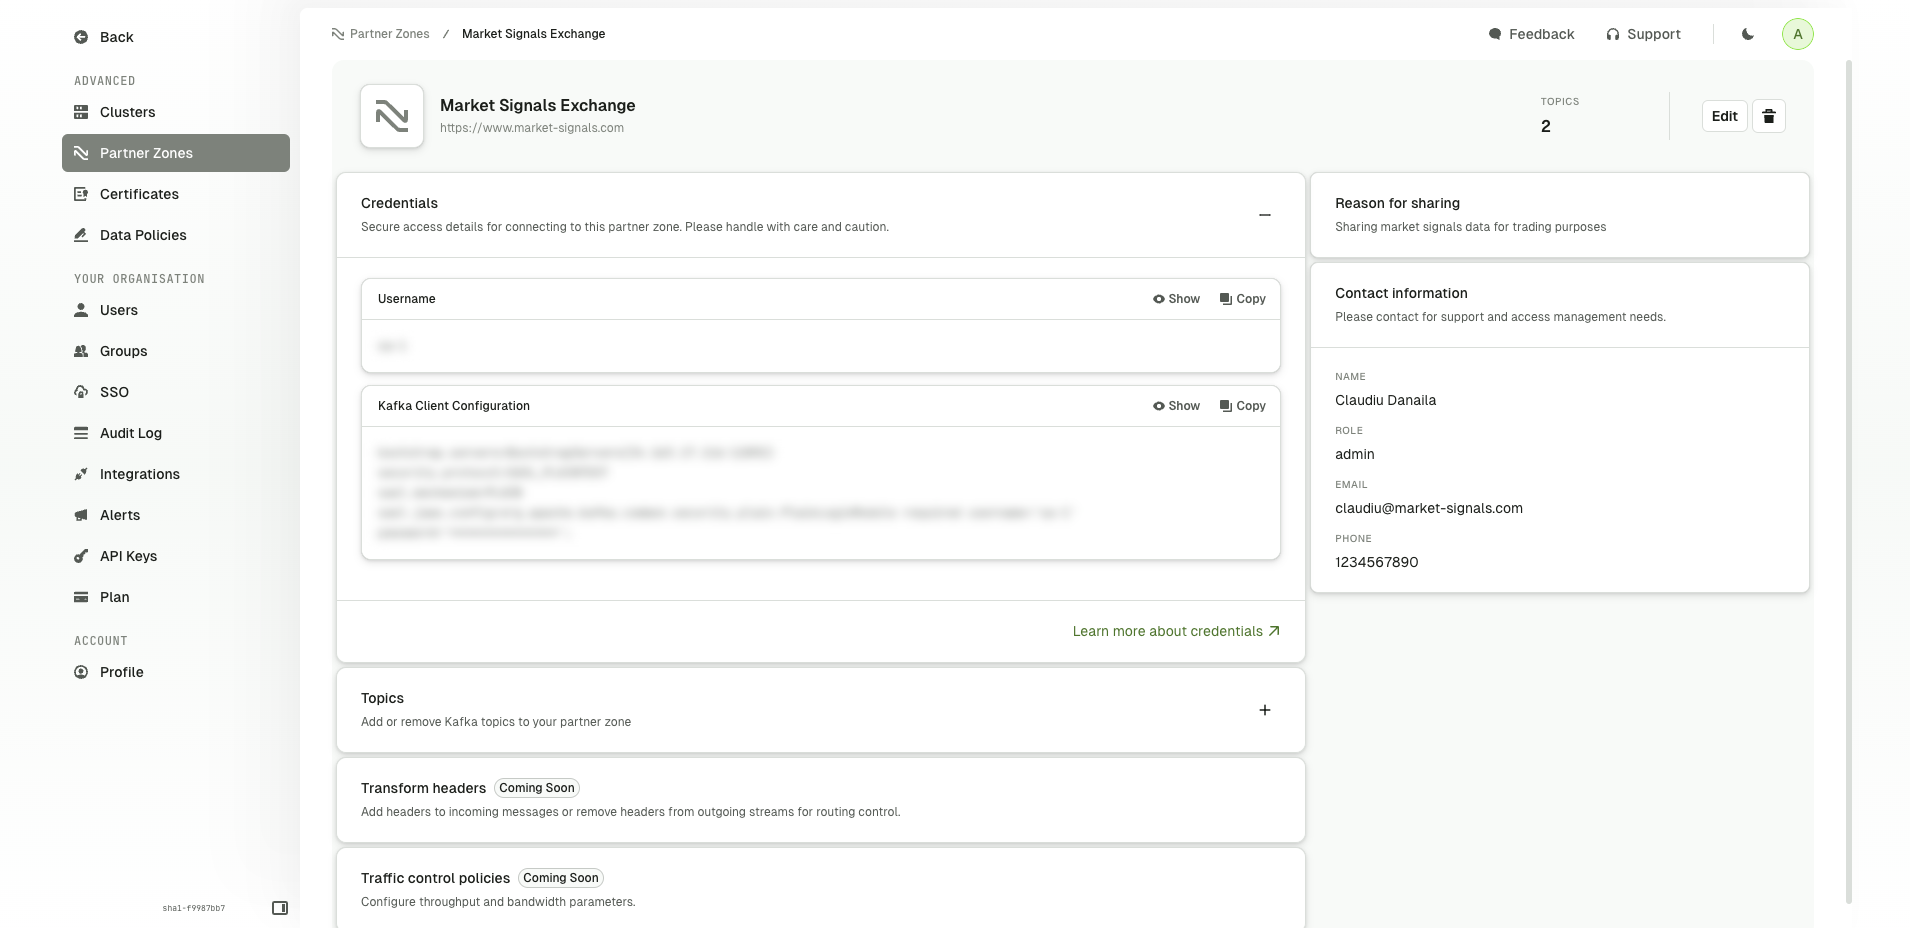Expand the Topics section

coord(1264,710)
